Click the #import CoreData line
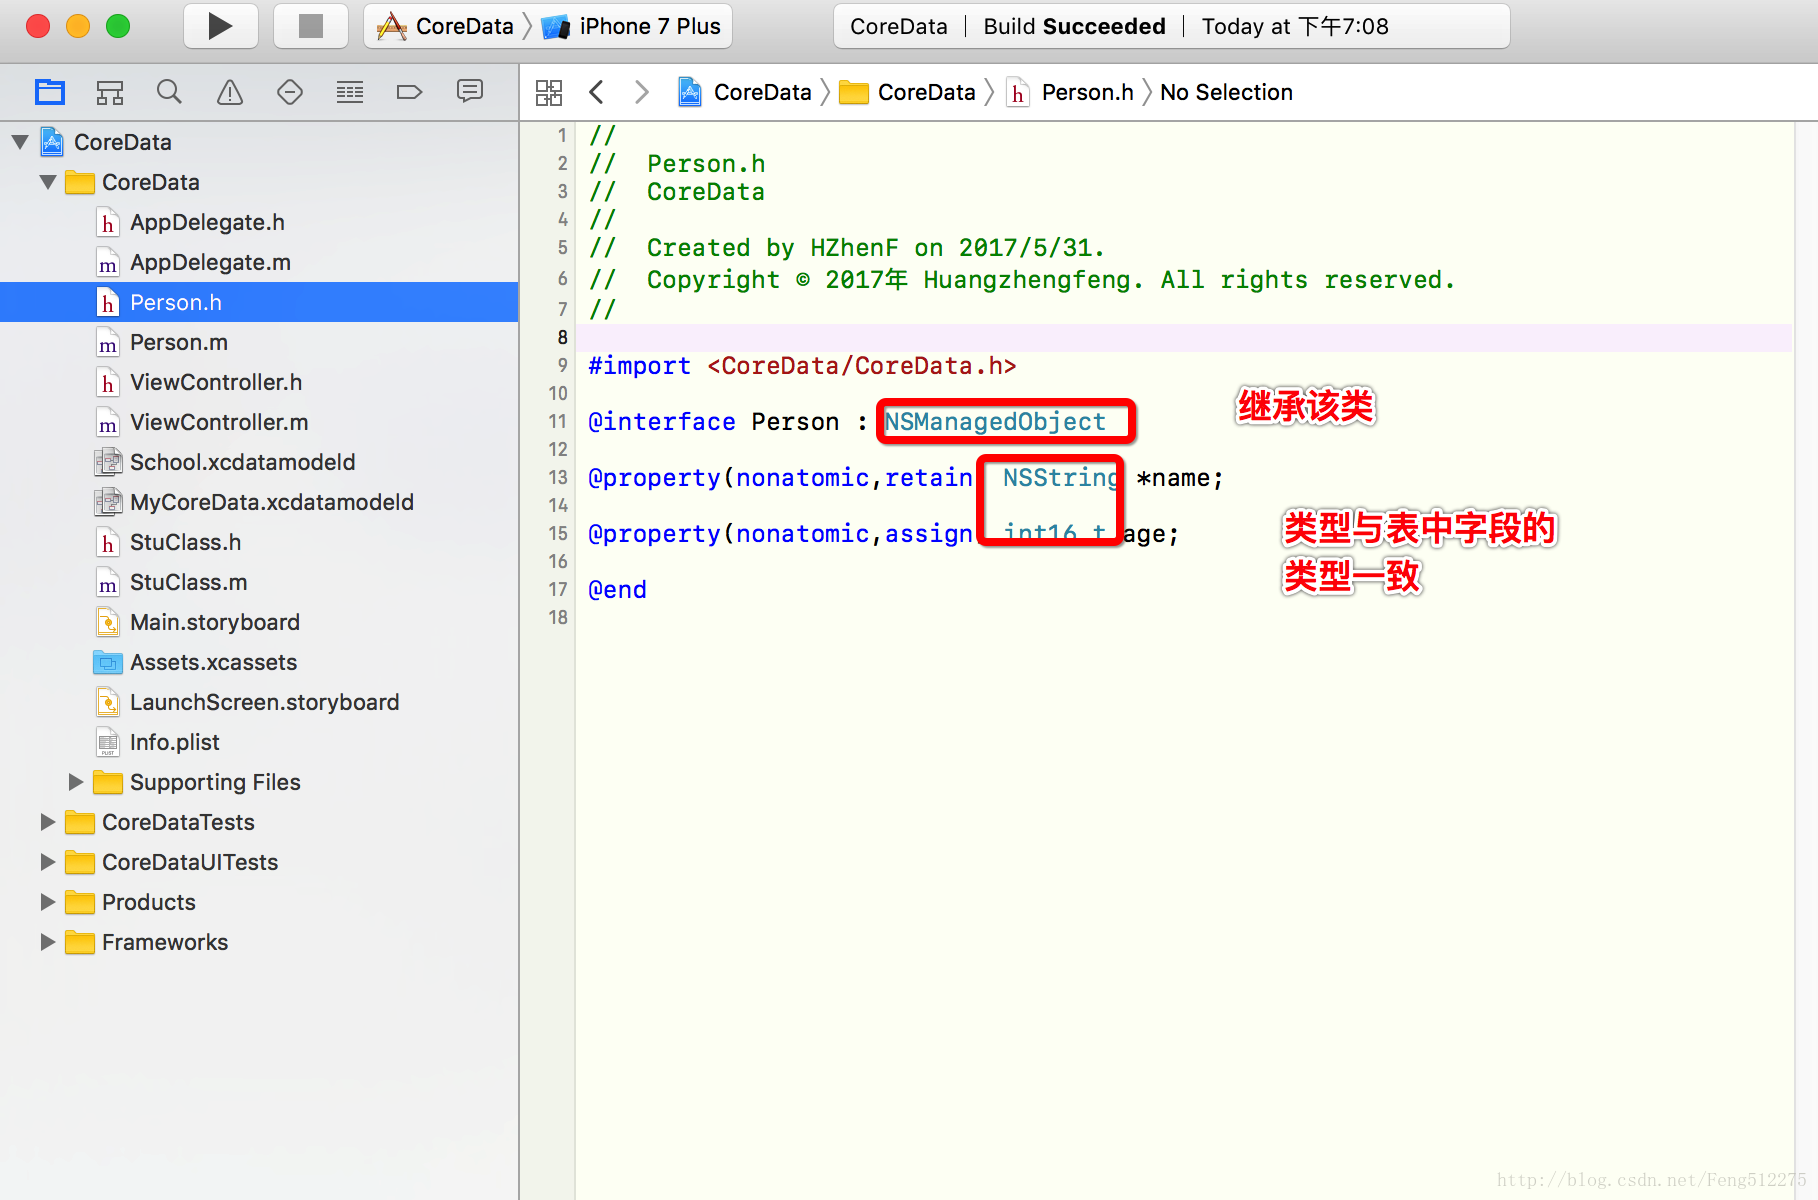Image resolution: width=1818 pixels, height=1200 pixels. 802,366
